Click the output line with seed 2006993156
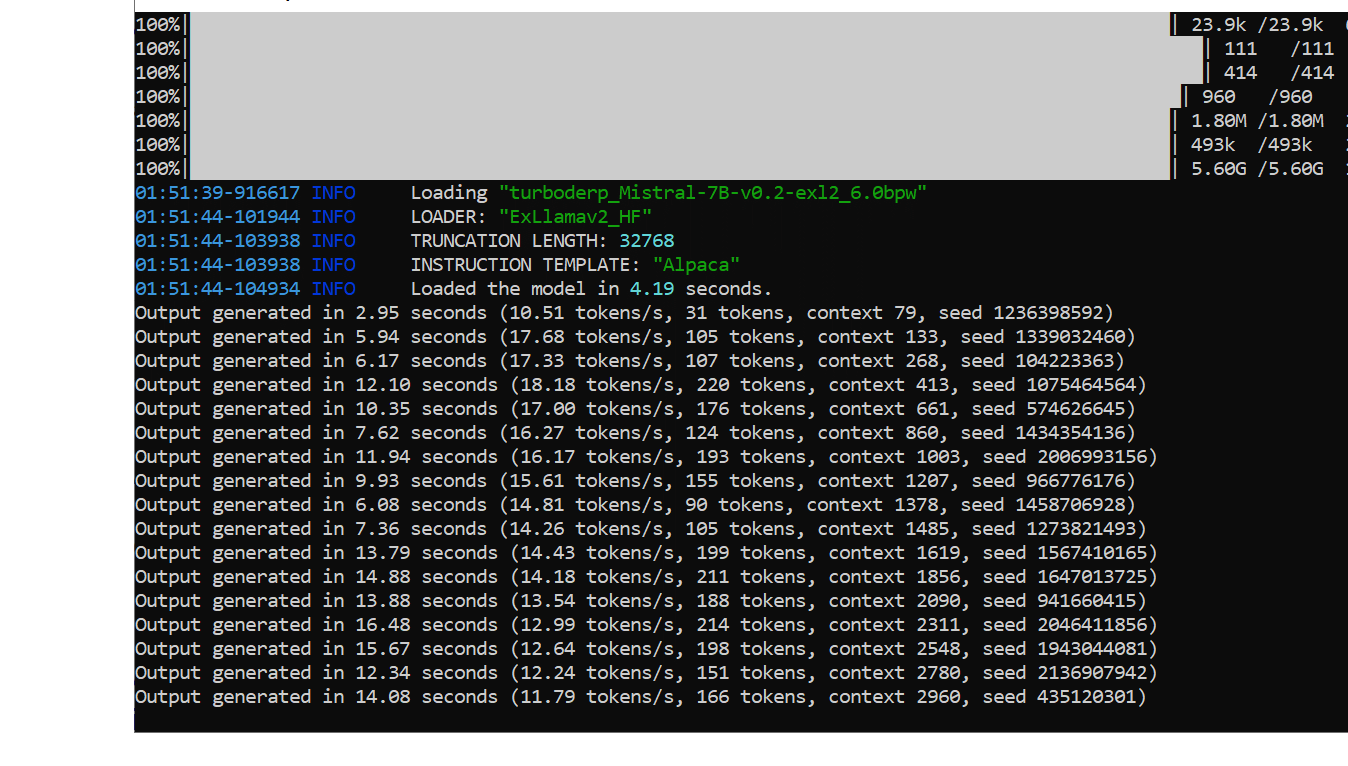Image resolution: width=1348 pixels, height=766 pixels. click(x=646, y=457)
